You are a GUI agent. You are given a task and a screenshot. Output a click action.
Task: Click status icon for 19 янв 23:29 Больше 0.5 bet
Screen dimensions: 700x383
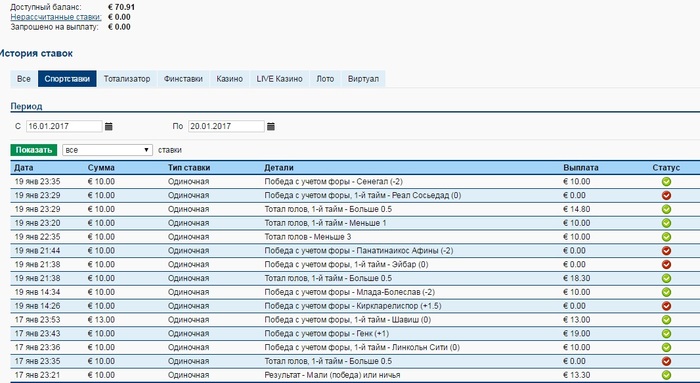(x=666, y=209)
